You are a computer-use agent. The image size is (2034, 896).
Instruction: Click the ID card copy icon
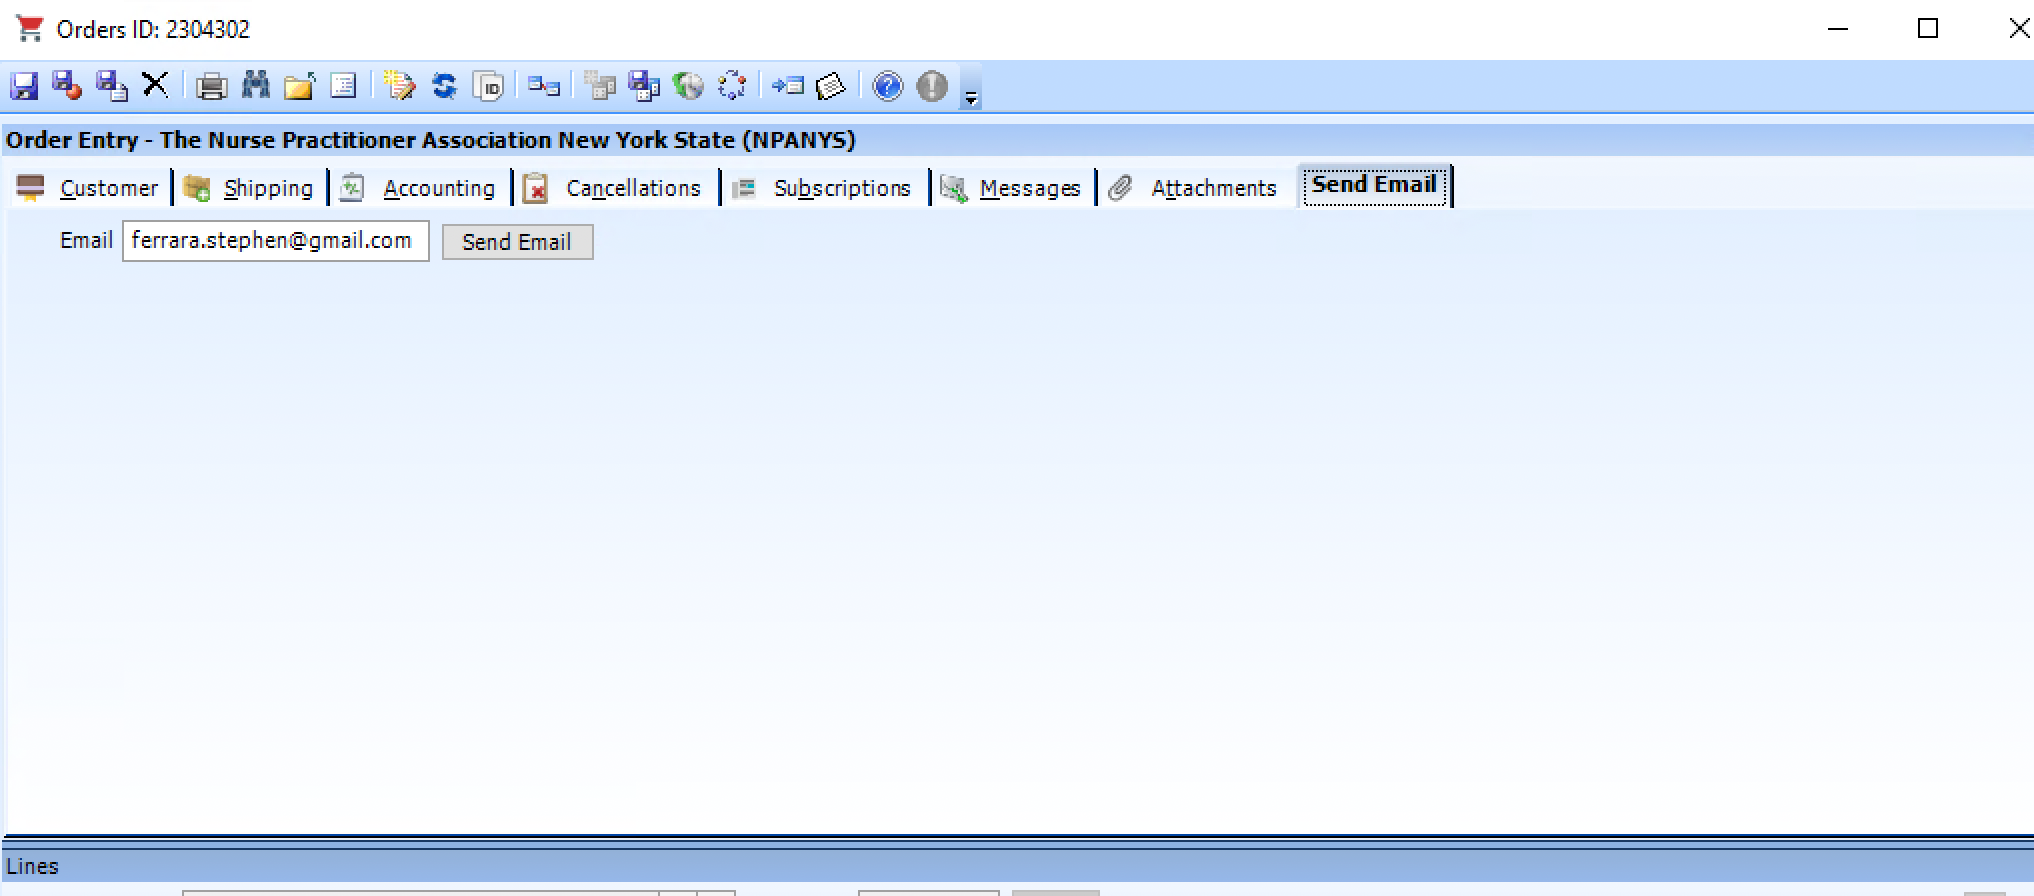489,87
